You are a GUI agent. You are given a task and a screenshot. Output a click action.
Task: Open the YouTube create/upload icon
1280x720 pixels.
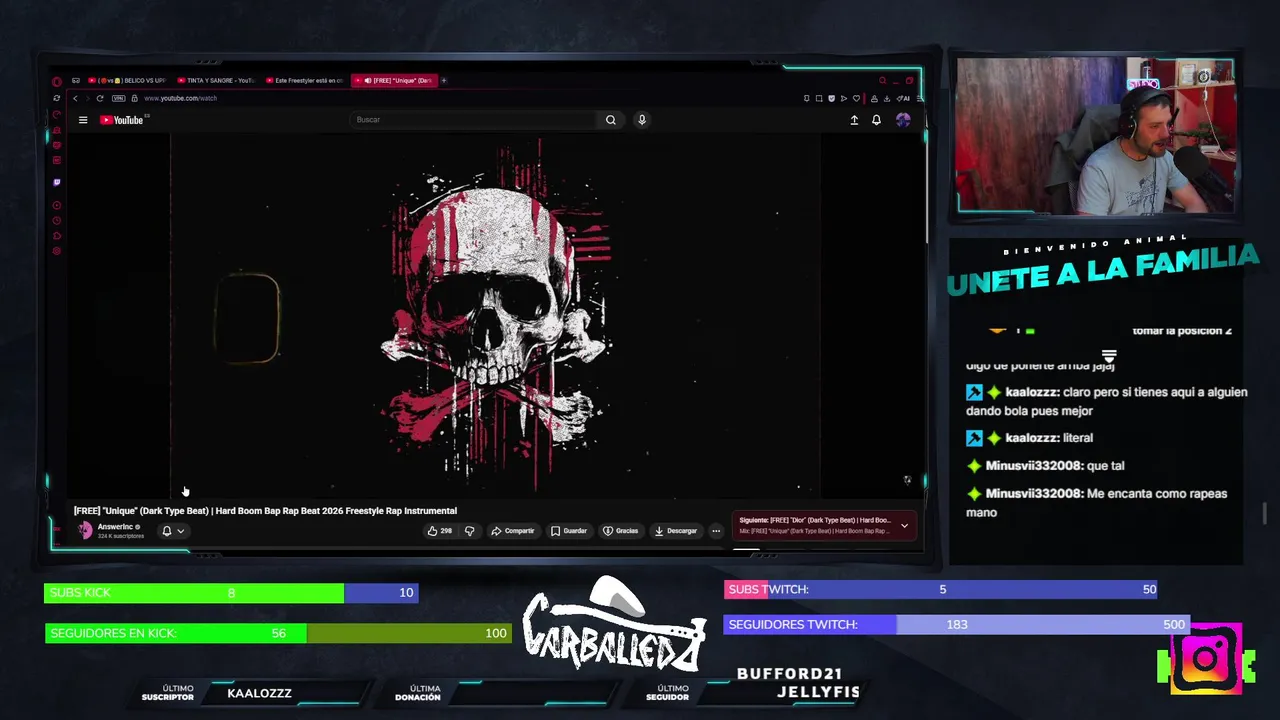pyautogui.click(x=854, y=120)
